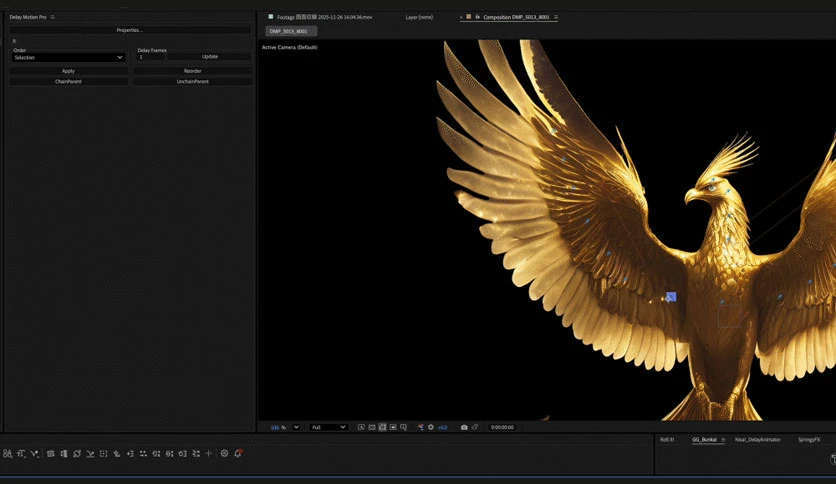Click the Active Camera (Default) label
Viewport: 836px width, 484px height.
coord(290,47)
